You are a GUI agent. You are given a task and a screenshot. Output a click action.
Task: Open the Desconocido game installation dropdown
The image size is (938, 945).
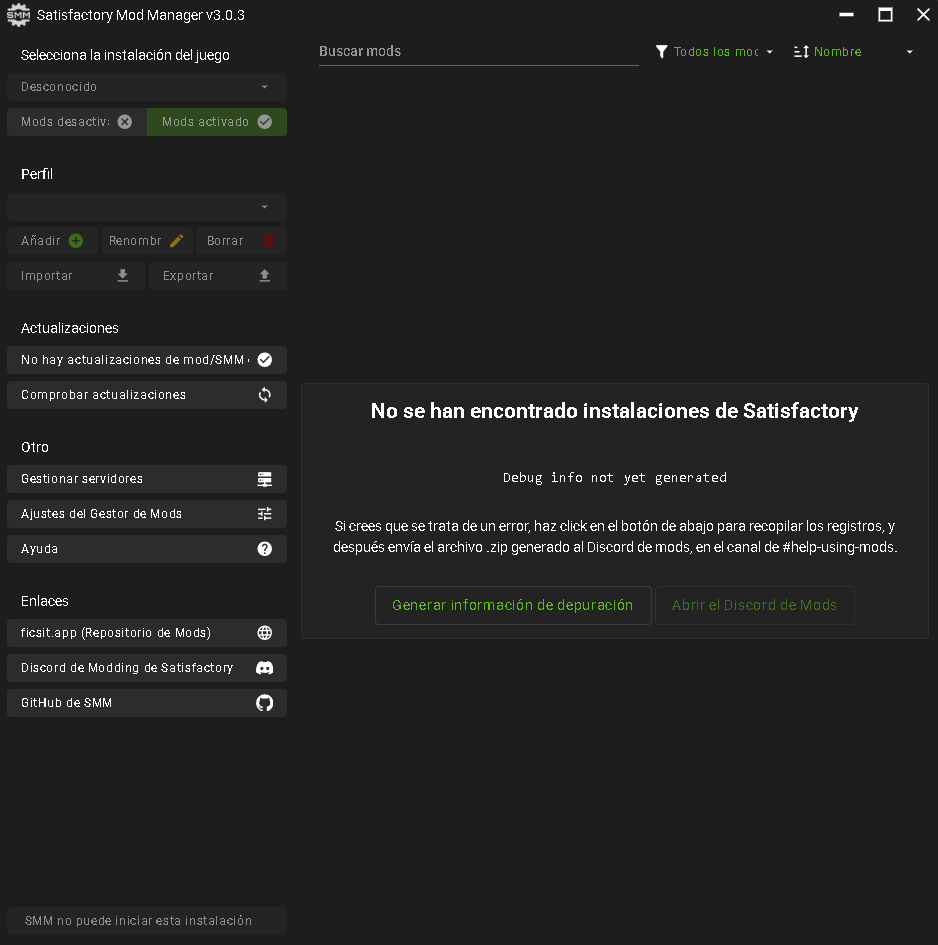coord(146,87)
